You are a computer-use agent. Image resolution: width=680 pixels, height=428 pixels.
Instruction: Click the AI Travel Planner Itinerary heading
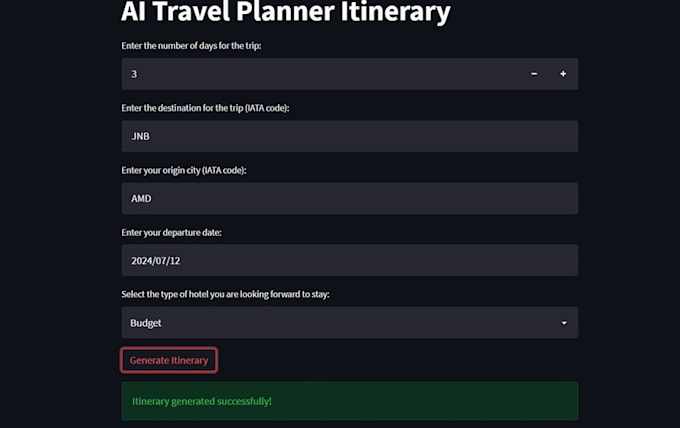tap(286, 13)
